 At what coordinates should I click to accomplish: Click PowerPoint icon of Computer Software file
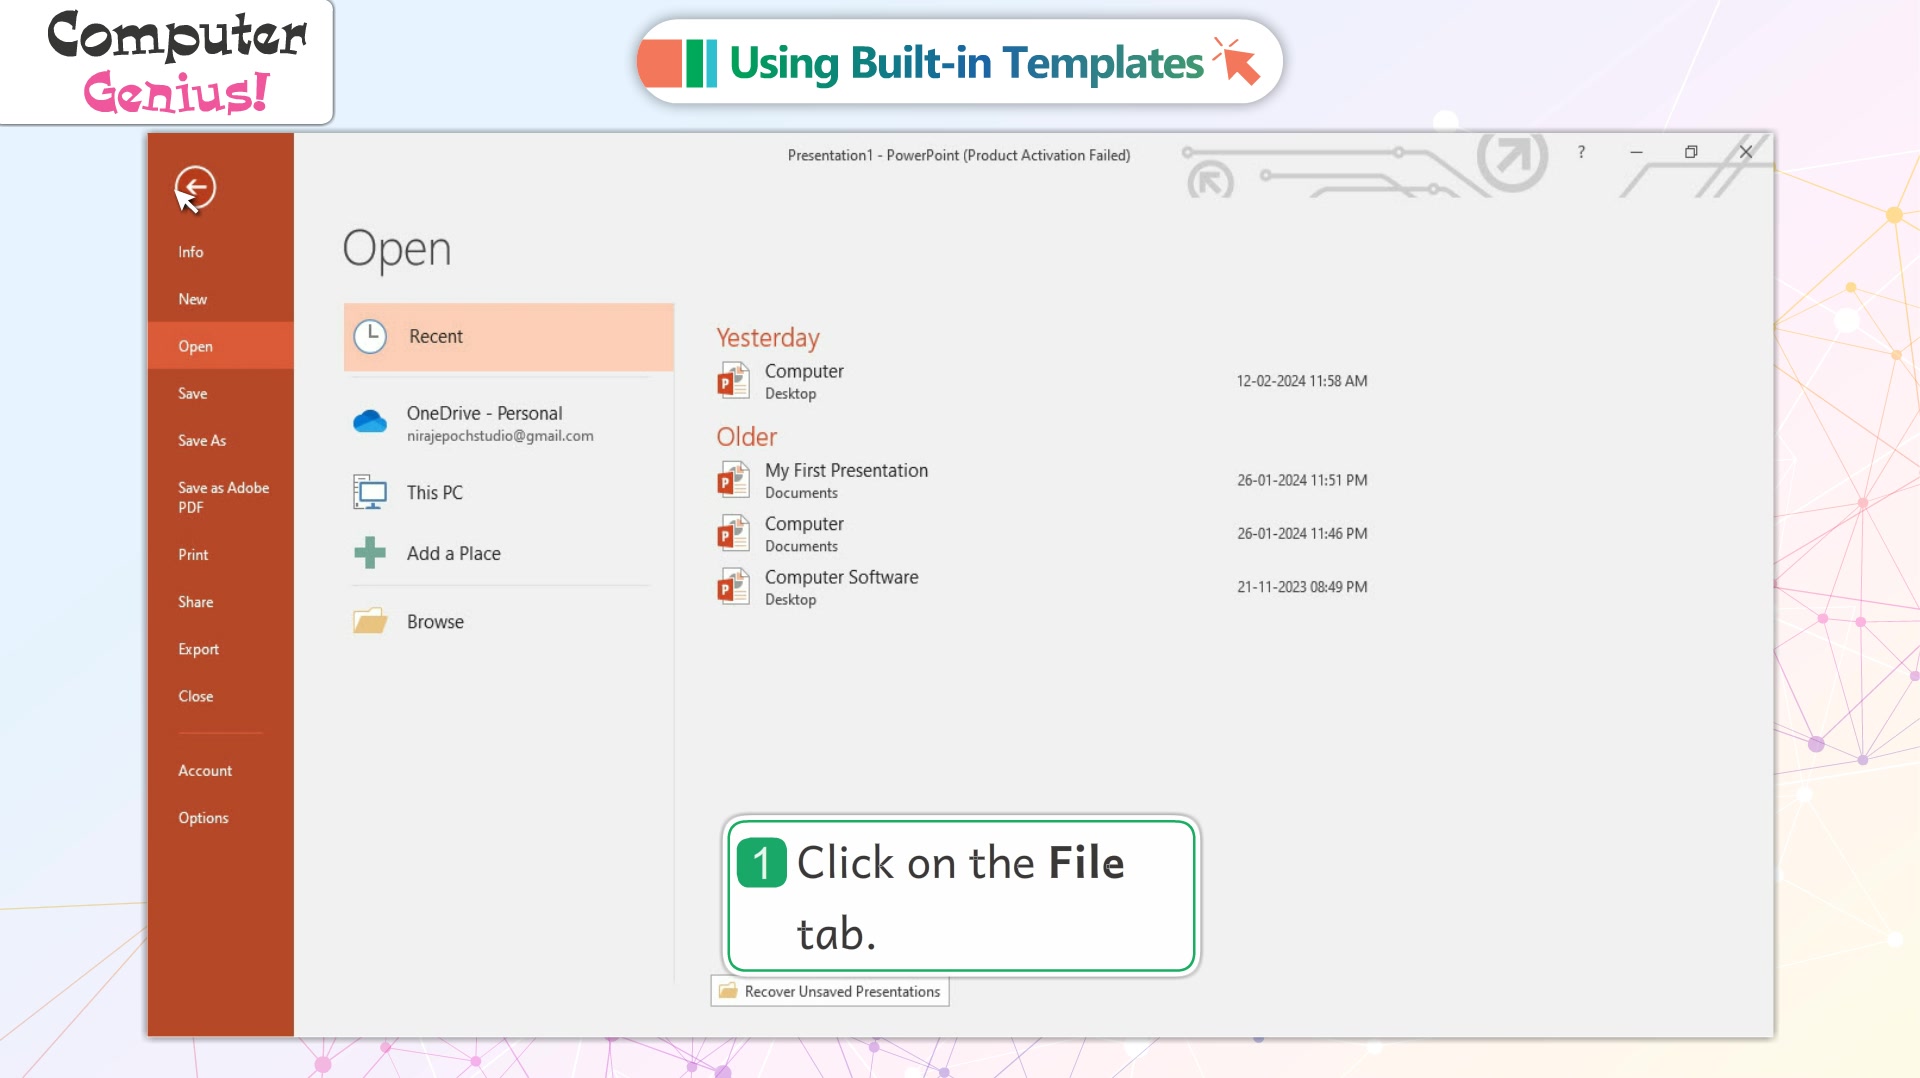point(733,587)
